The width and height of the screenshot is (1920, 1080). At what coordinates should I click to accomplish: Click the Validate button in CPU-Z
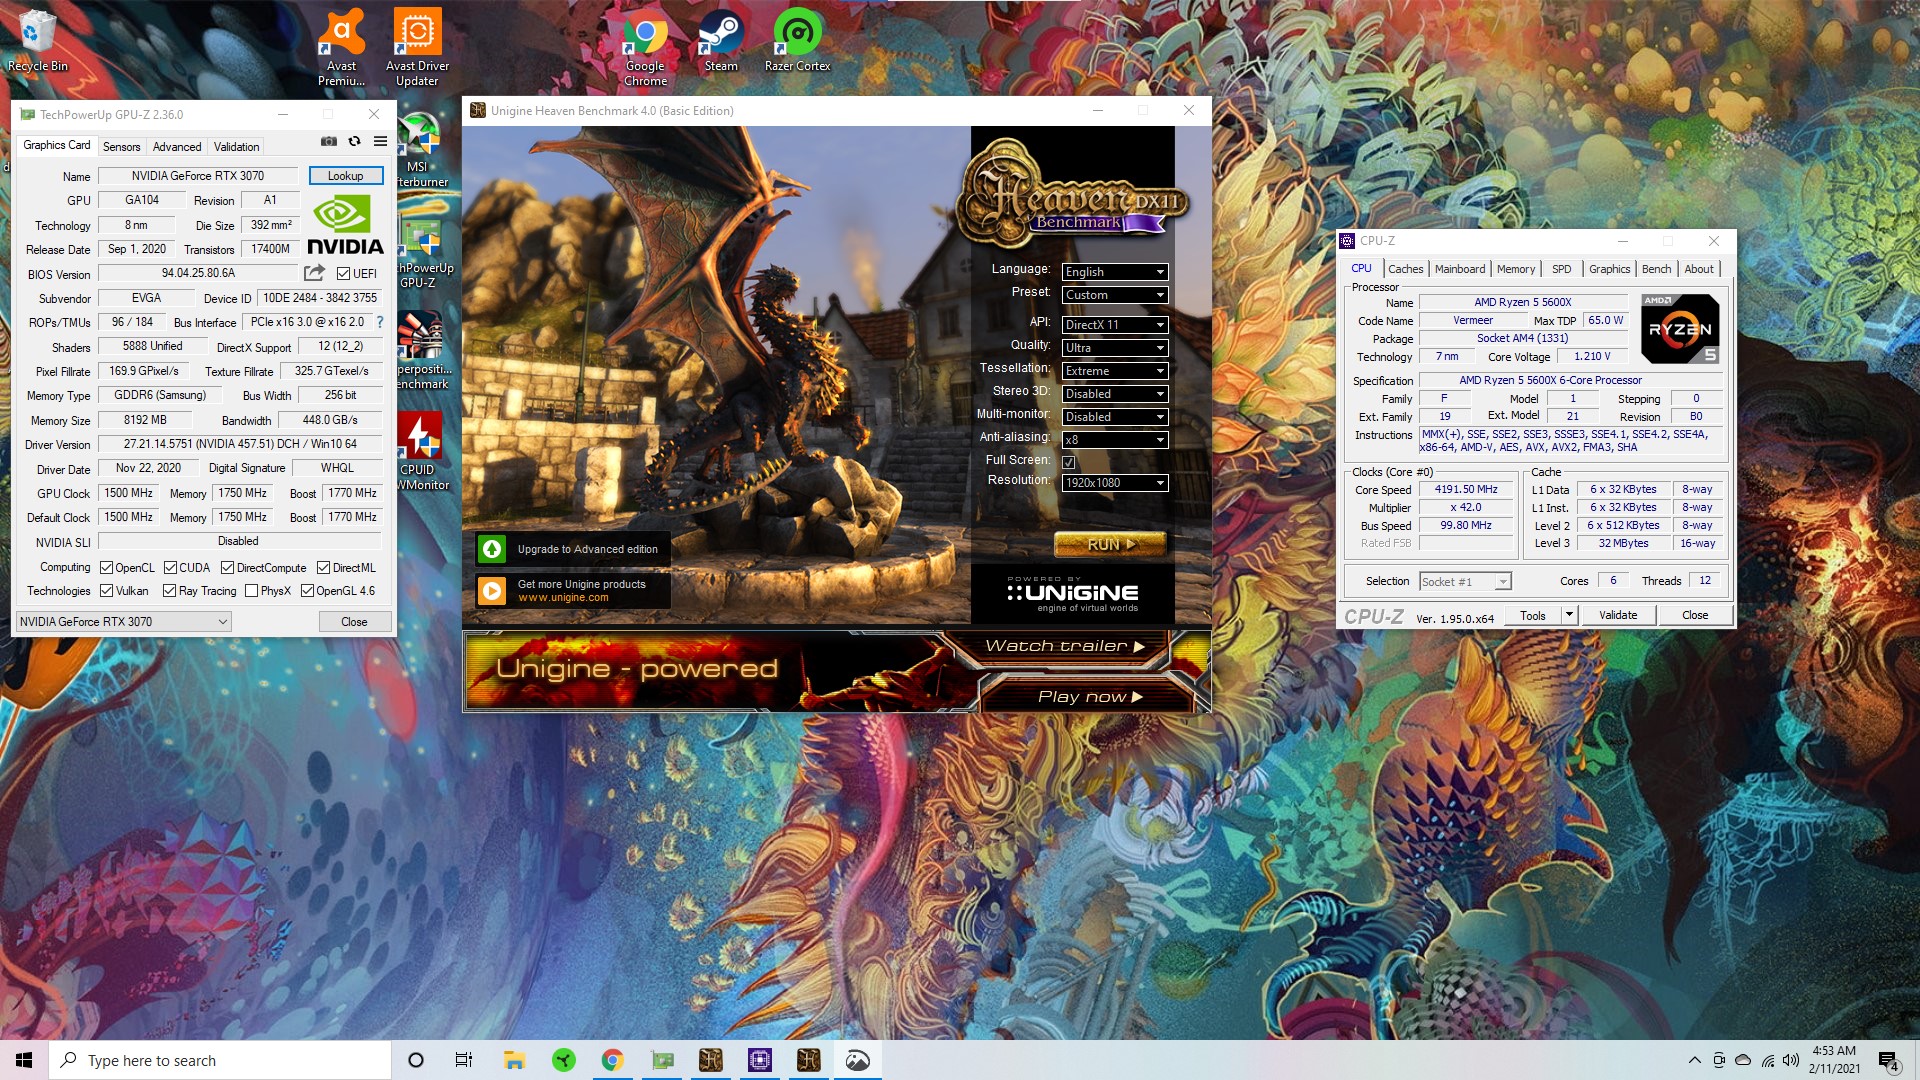(1617, 615)
